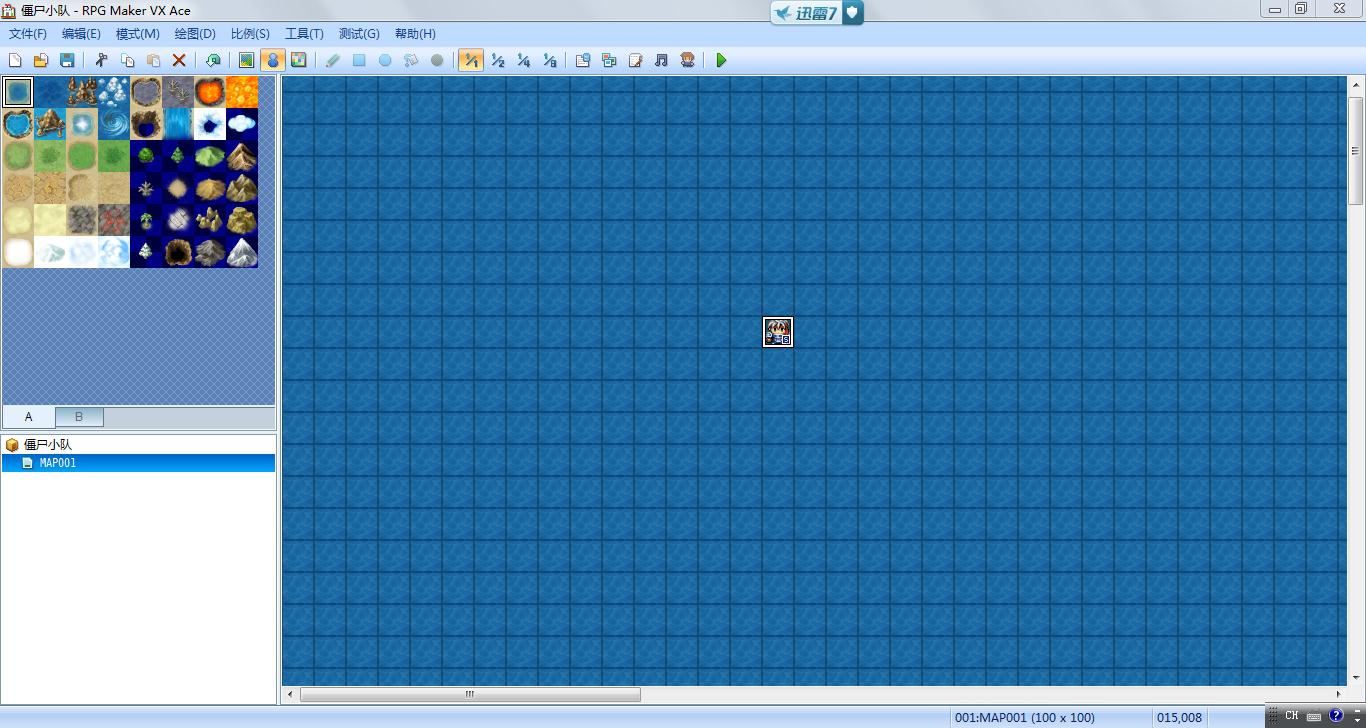Open a project using the folder icon
Viewport: 1366px width, 728px height.
coord(41,61)
